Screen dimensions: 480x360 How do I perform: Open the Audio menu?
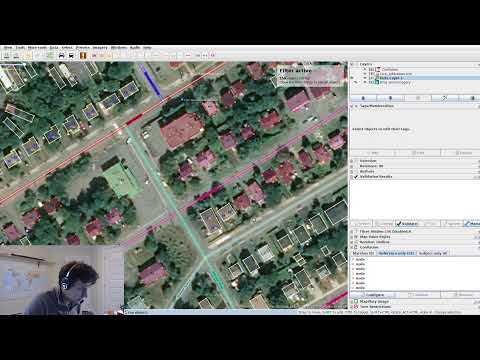135,48
